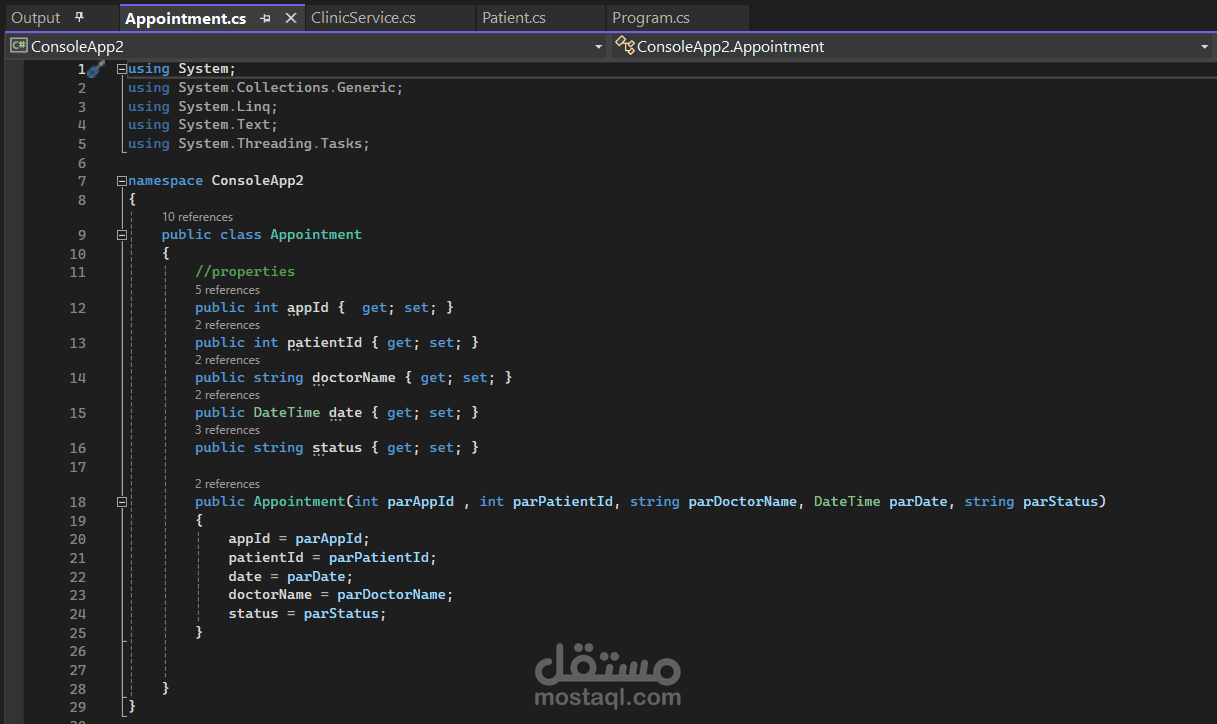Open the 10 references CodeLens link
Image resolution: width=1217 pixels, height=724 pixels.
coord(197,217)
